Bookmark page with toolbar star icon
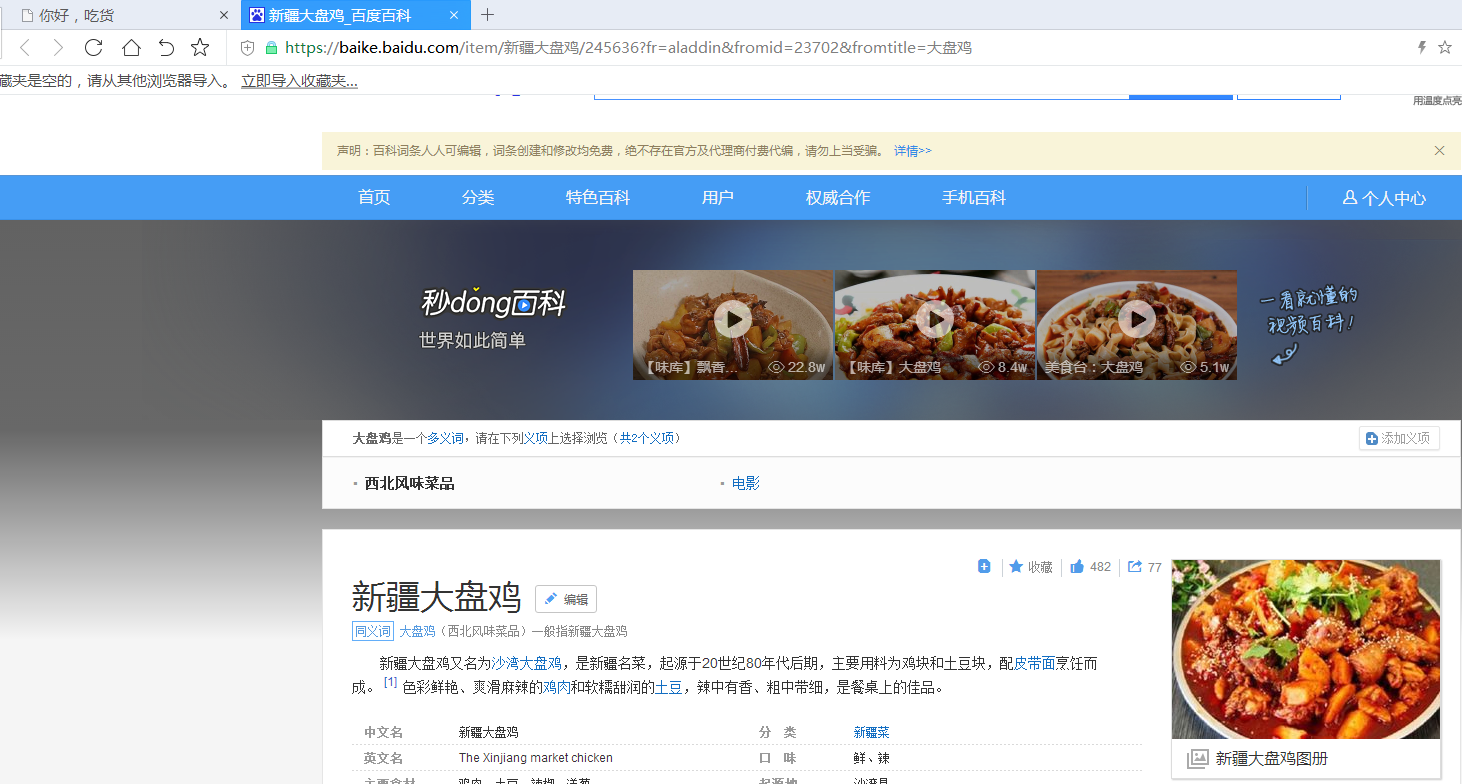The width and height of the screenshot is (1462, 784). 200,47
